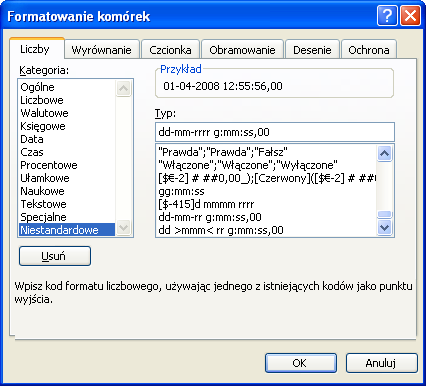The image size is (426, 386).
Task: Select the "Prawda";"Prawda";"Fałsz" format
Action: (x=267, y=152)
